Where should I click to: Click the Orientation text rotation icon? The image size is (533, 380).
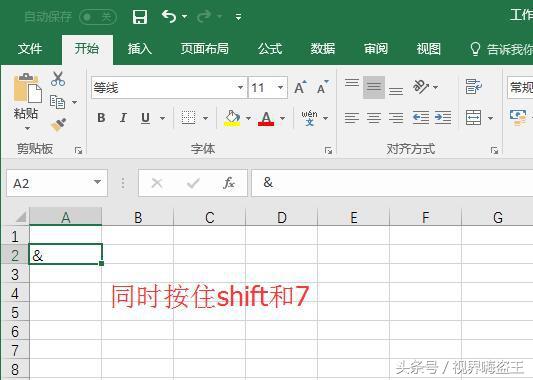(420, 87)
